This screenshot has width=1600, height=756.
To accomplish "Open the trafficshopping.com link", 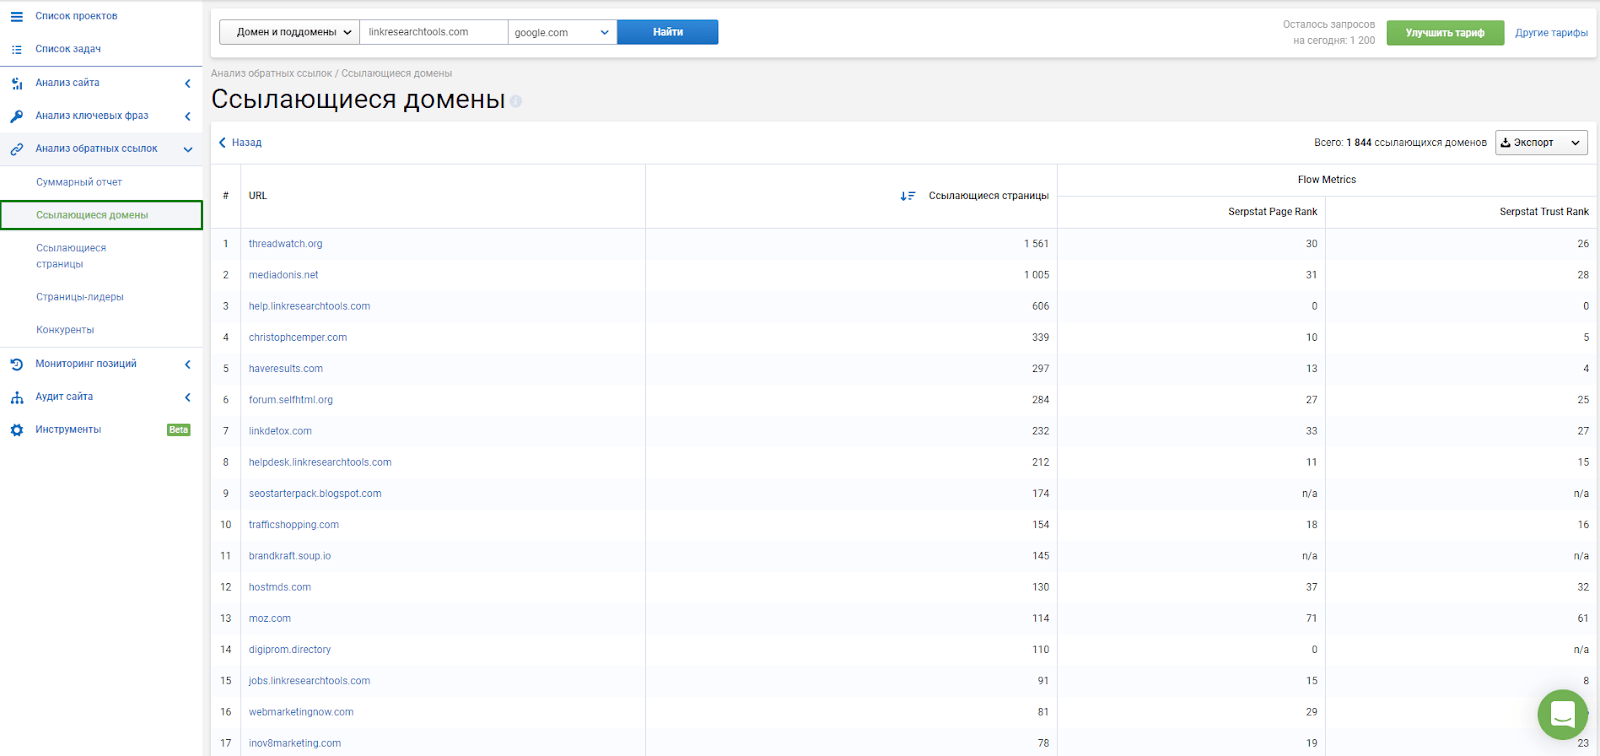I will click(294, 525).
